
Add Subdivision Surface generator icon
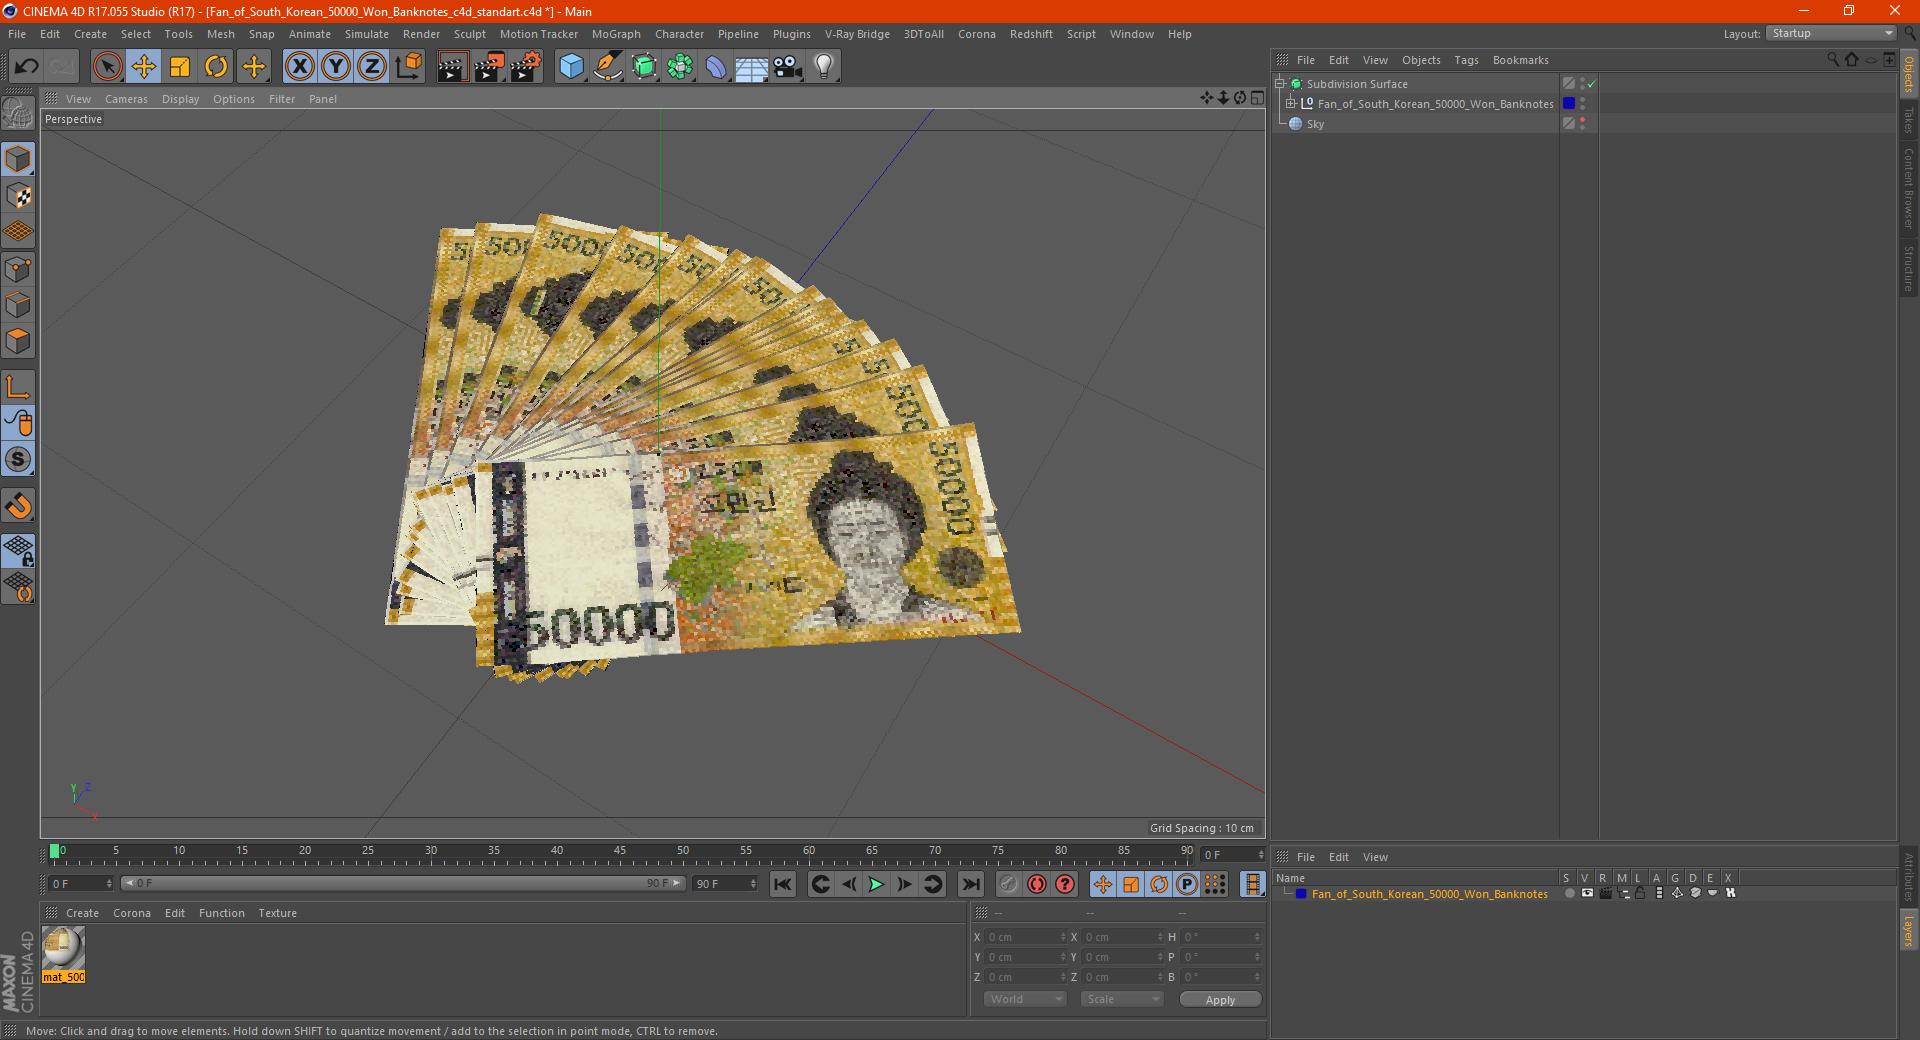[644, 67]
